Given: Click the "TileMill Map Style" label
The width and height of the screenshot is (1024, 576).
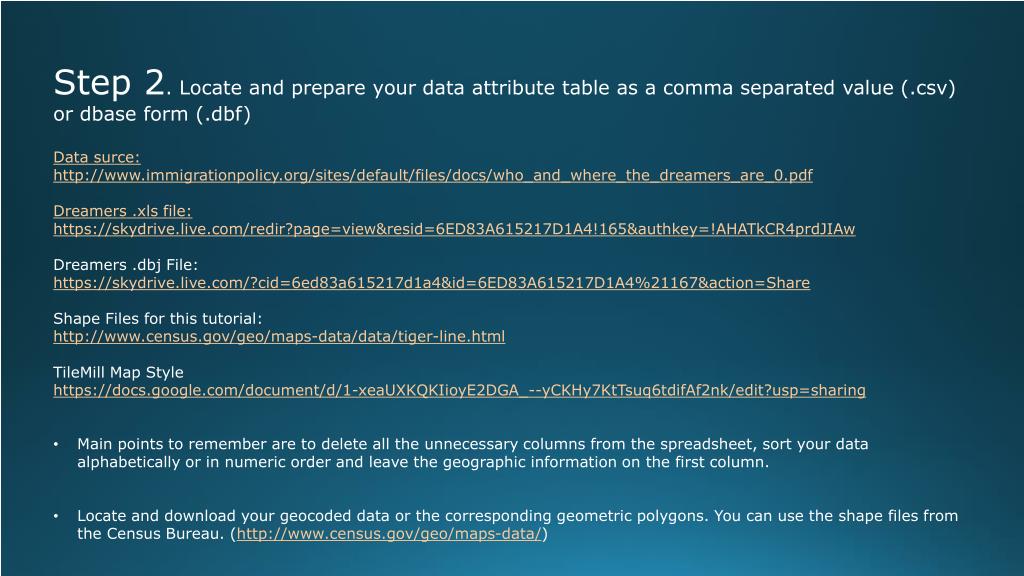Looking at the screenshot, I should coord(118,372).
